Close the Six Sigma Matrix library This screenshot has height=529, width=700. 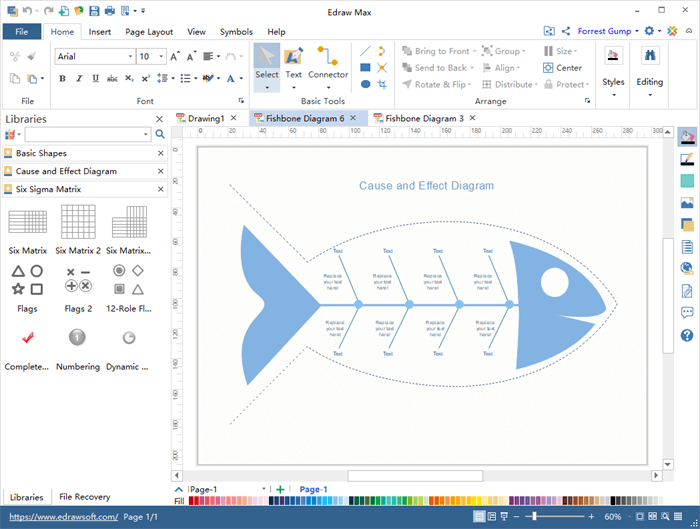pos(161,189)
